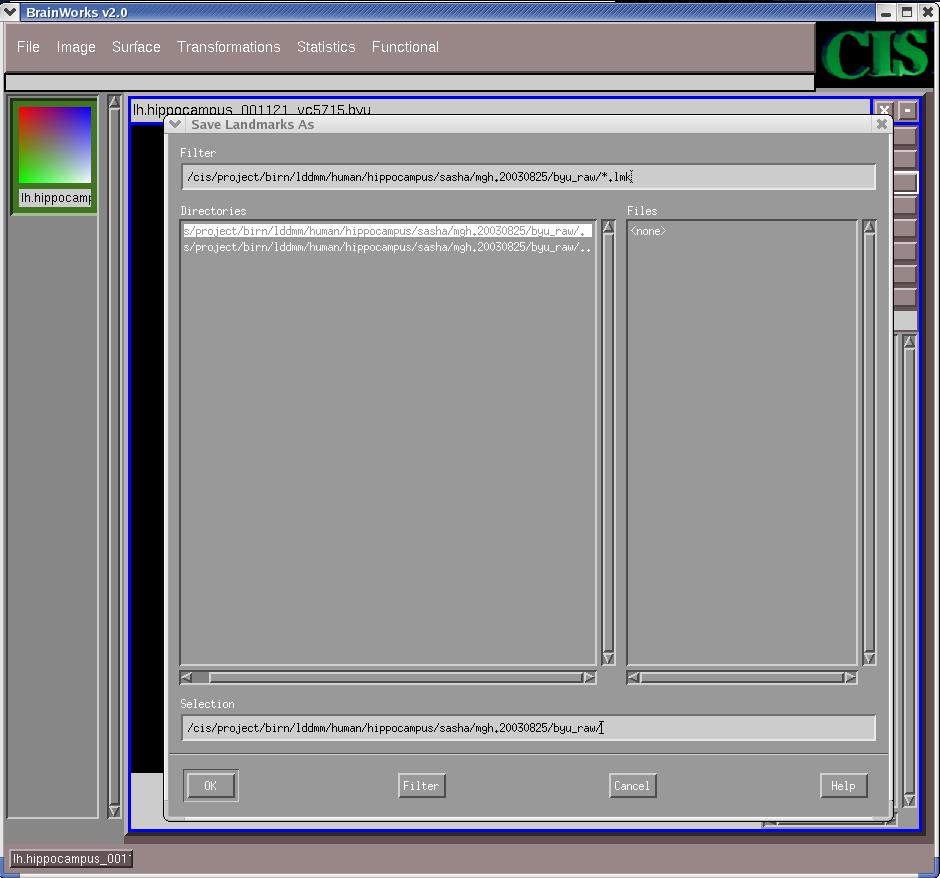Click Directories list scroll-up arrow
The width and height of the screenshot is (940, 878).
point(608,227)
